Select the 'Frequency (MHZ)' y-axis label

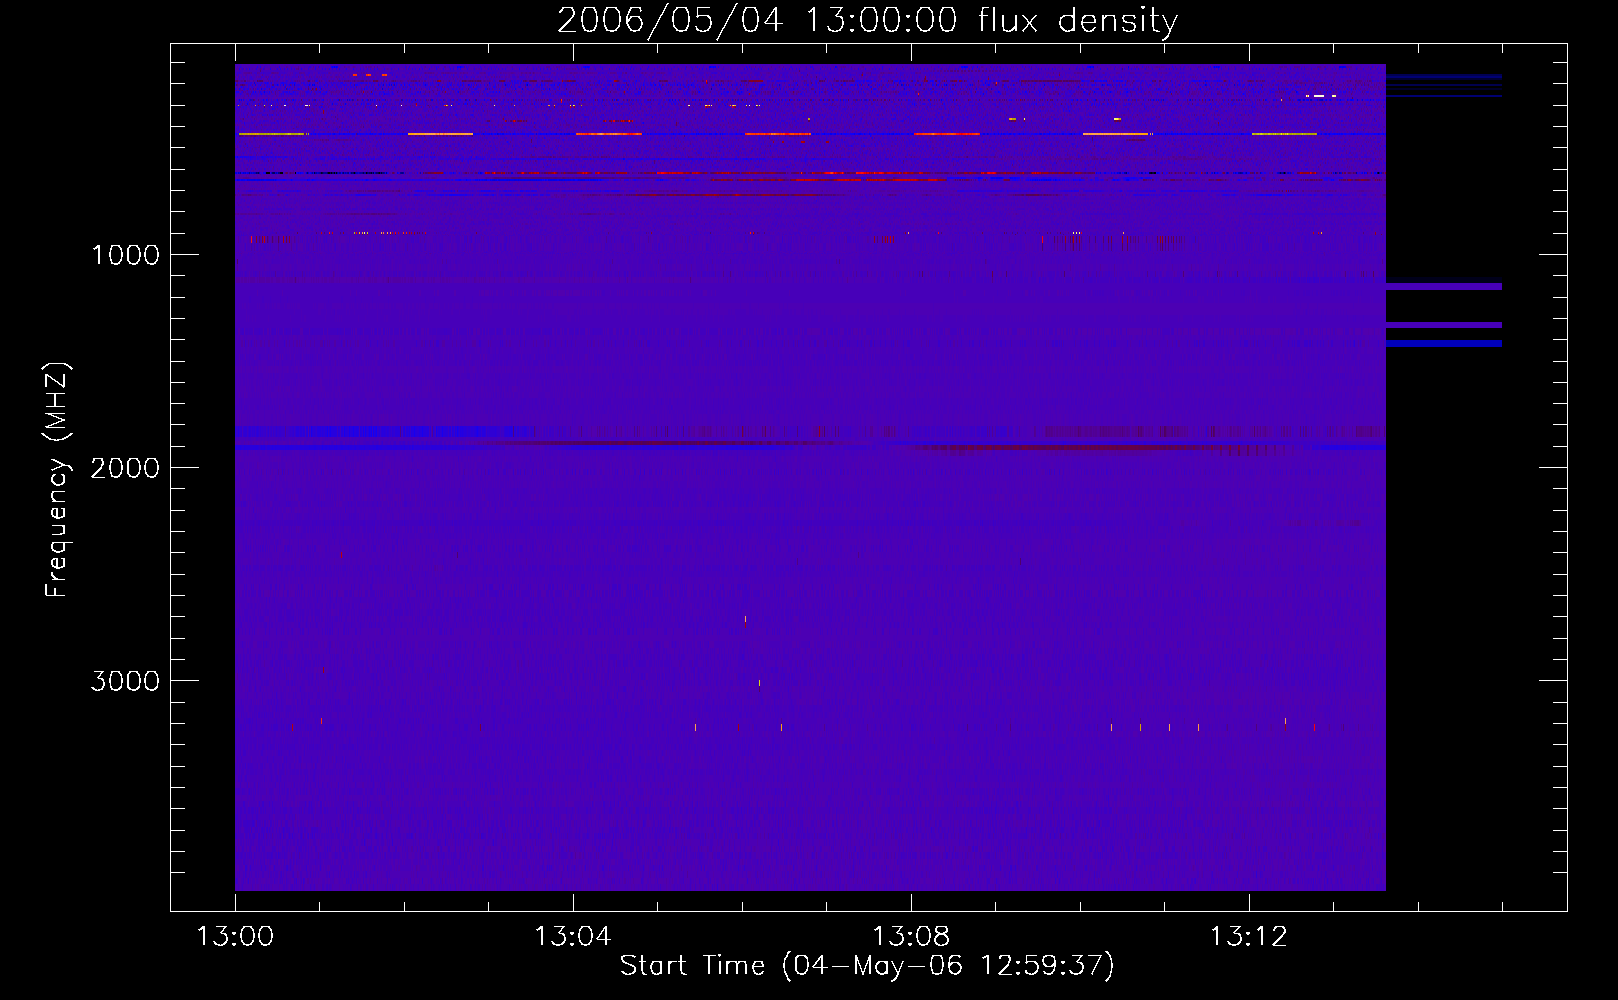click(x=57, y=480)
